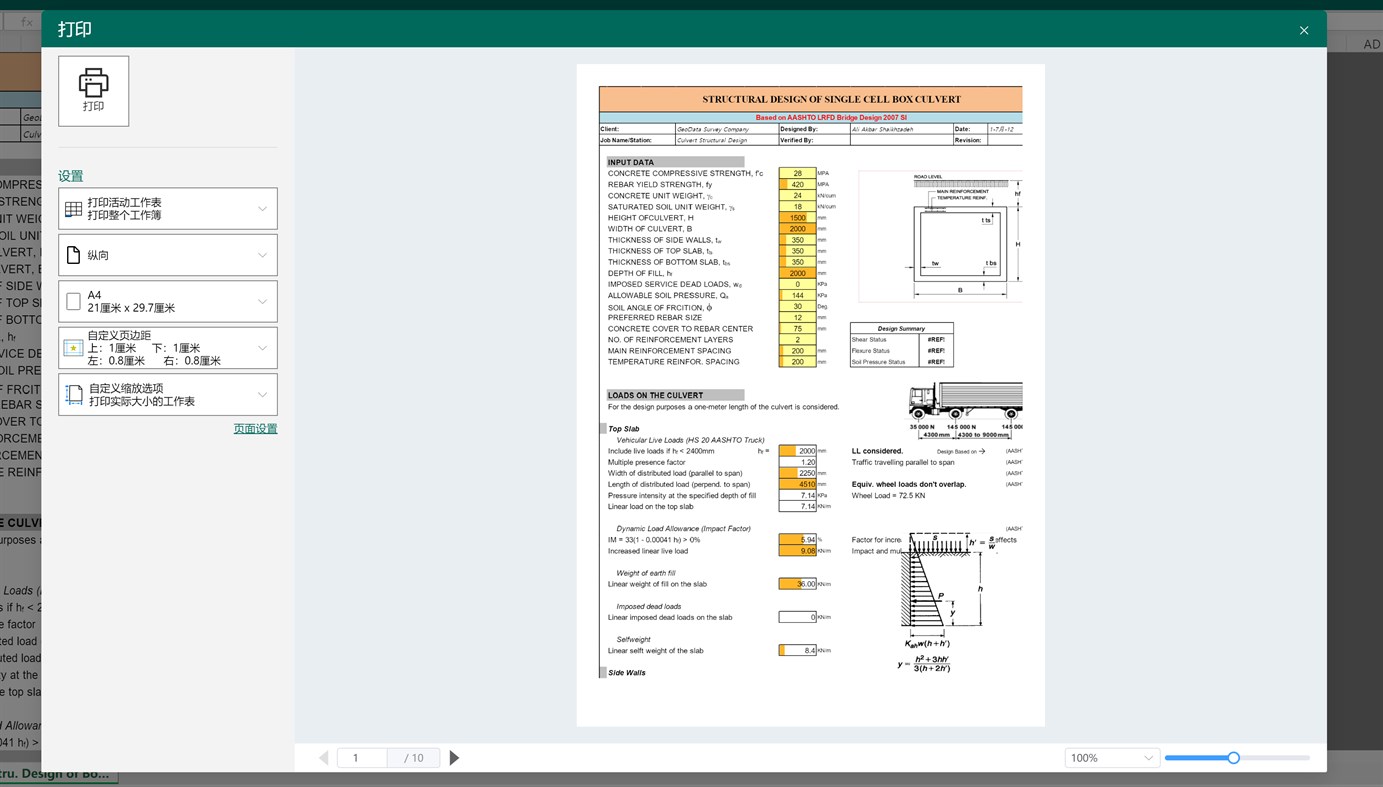The height and width of the screenshot is (787, 1383).
Task: Select the portrait orientation page icon
Action: (x=73, y=254)
